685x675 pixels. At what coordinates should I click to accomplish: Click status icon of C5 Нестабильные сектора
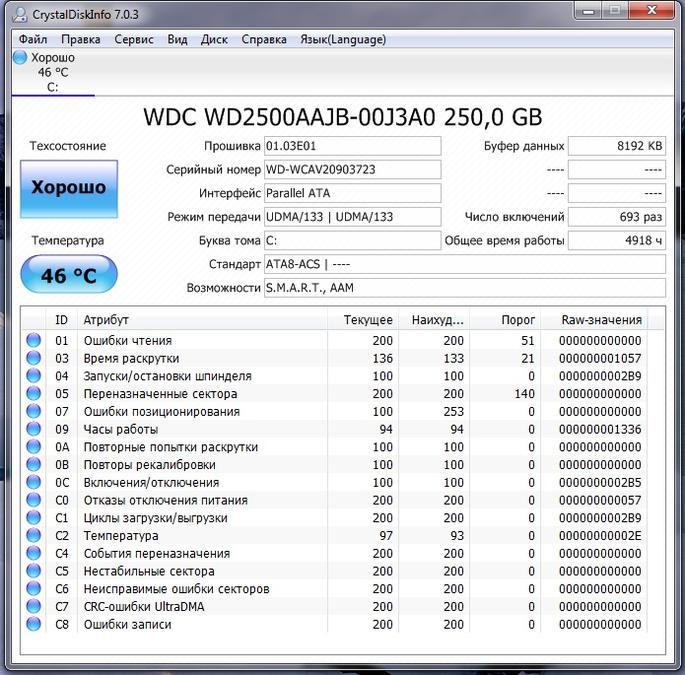click(34, 571)
